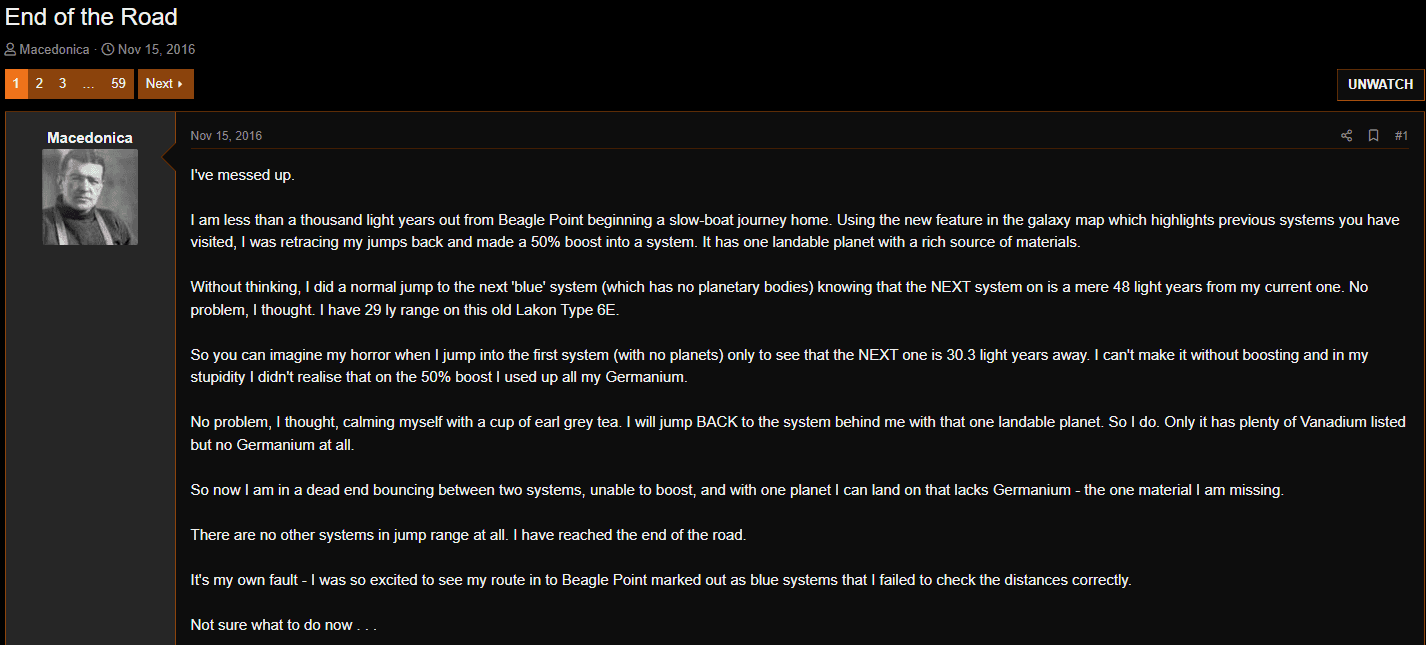1426x645 pixels.
Task: Click the "I've messed up." opening line
Action: 242,175
